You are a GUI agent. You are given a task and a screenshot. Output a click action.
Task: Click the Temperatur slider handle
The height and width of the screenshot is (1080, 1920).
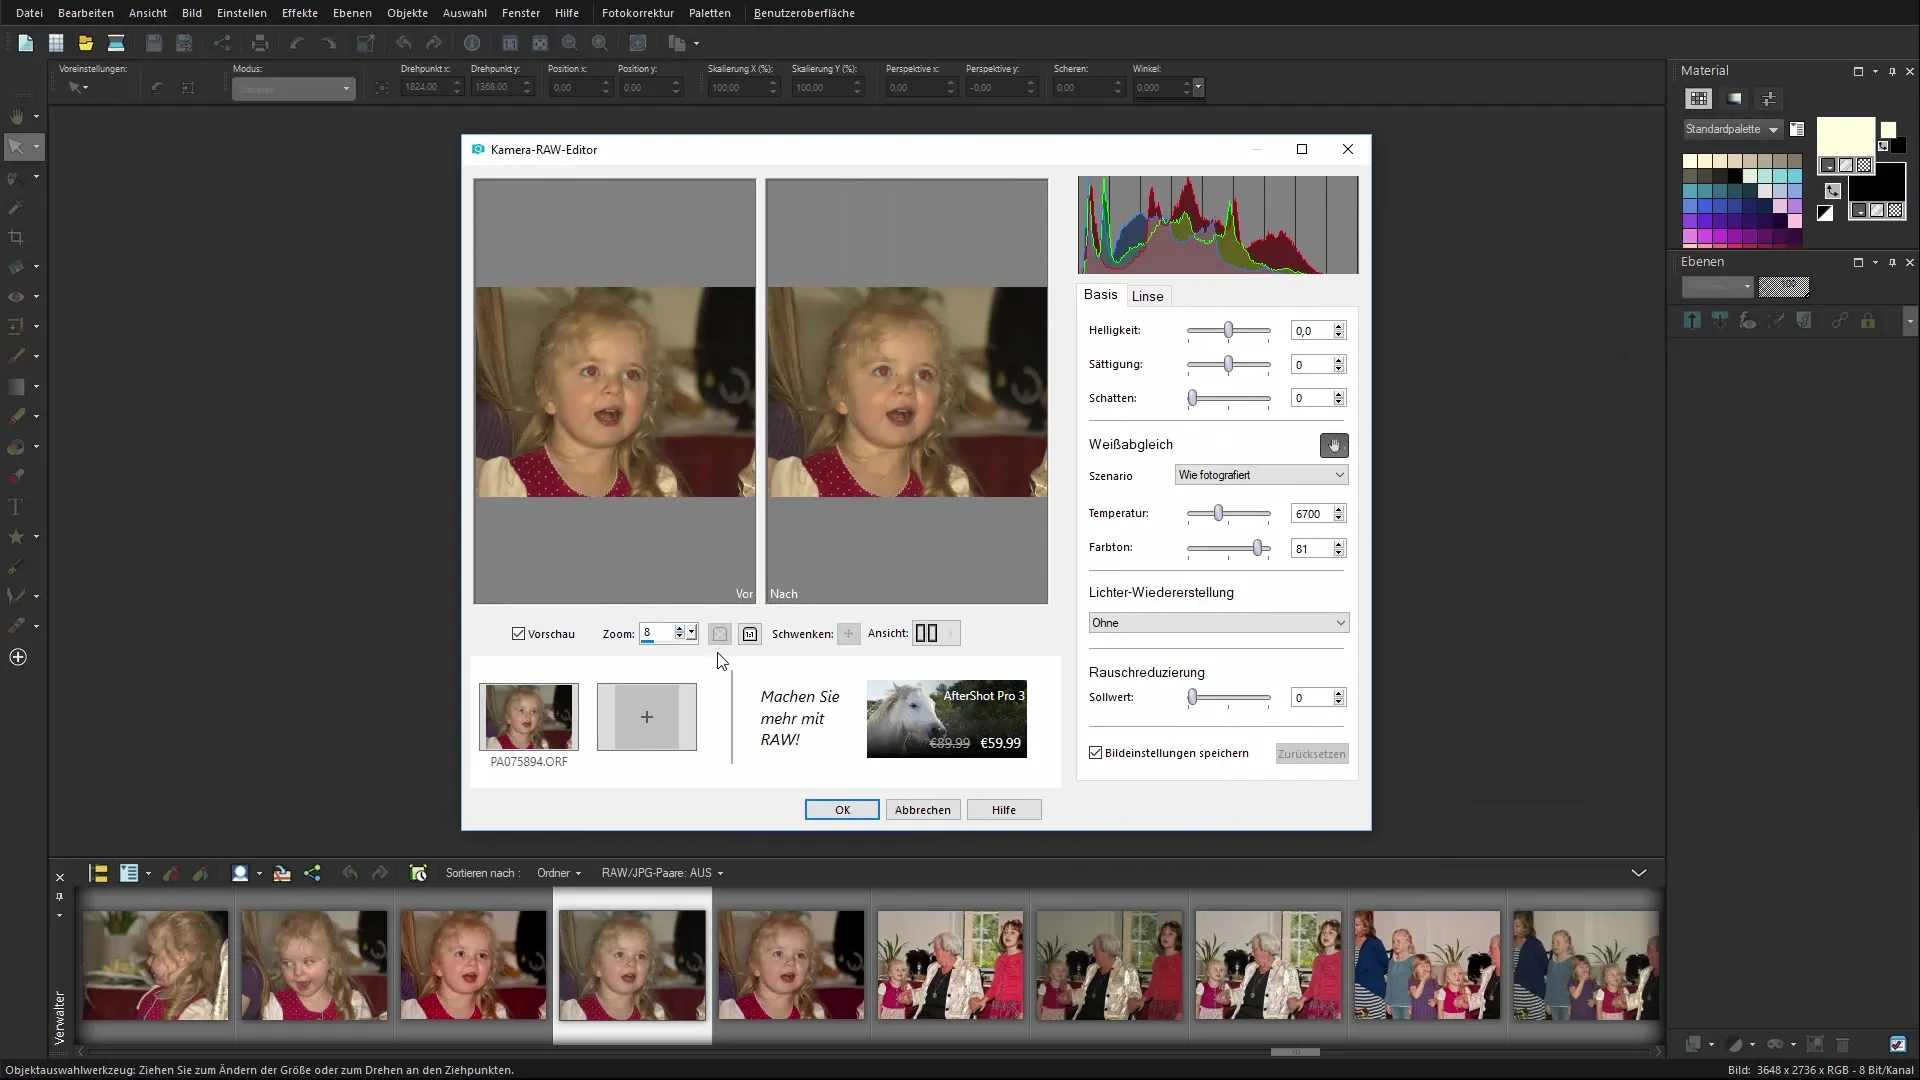pos(1218,513)
